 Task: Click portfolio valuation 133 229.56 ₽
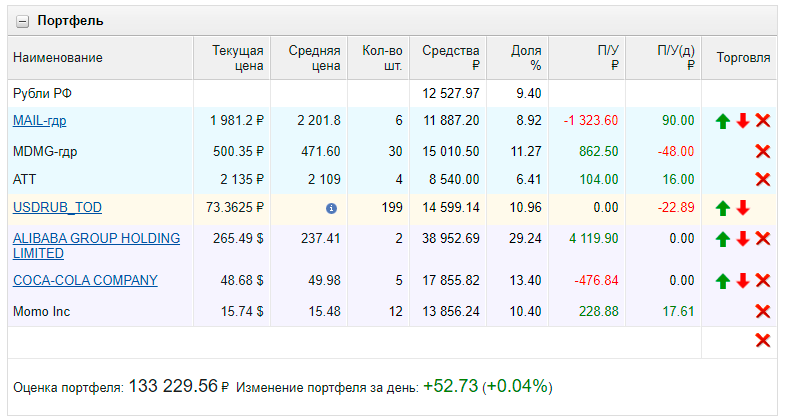[178, 386]
